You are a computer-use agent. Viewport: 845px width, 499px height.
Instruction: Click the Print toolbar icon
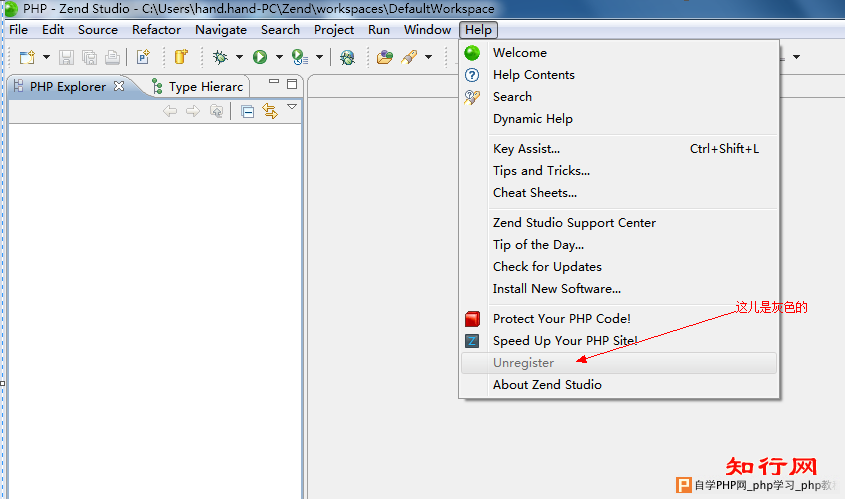[112, 57]
